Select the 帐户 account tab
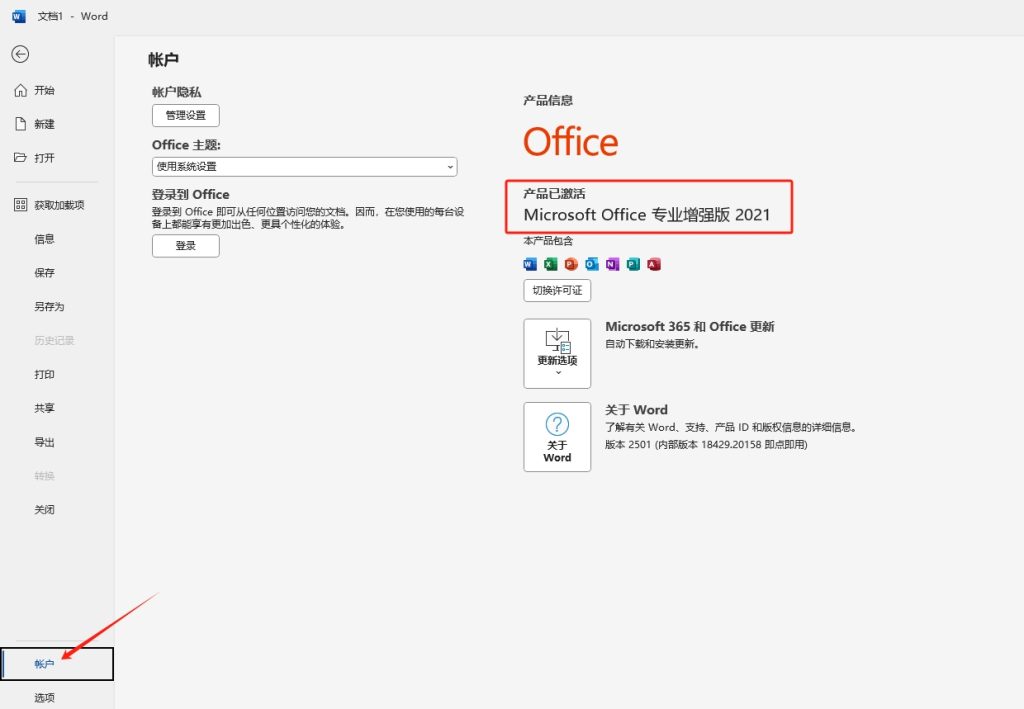 point(57,664)
